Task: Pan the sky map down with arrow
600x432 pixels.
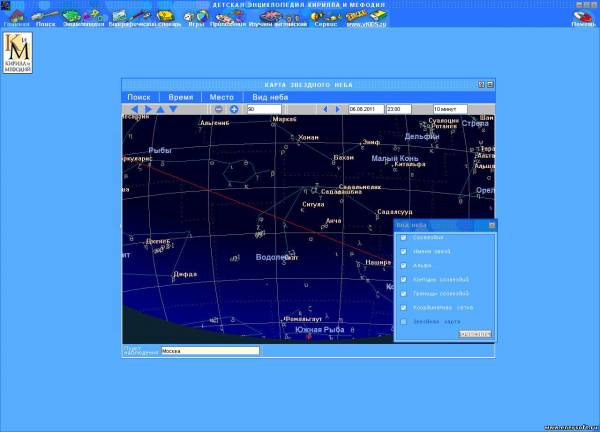Action: 173,109
